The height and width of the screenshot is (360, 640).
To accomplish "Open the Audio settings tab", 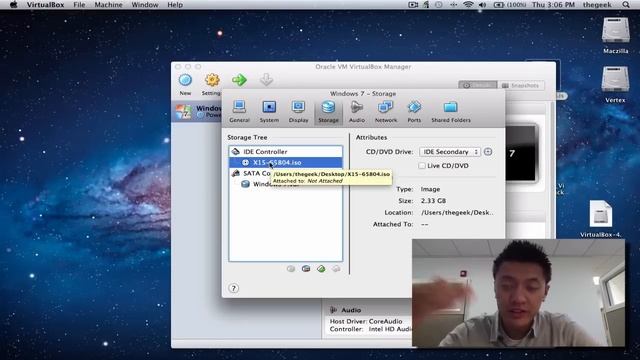I will [357, 111].
